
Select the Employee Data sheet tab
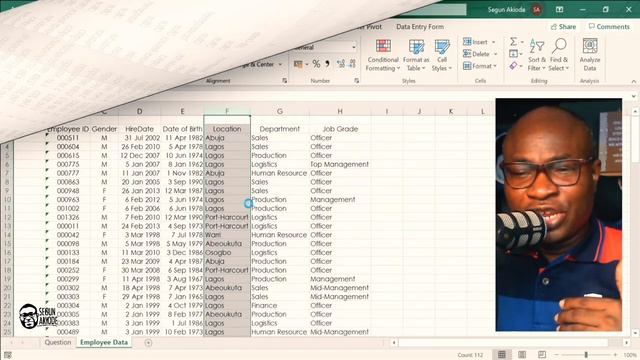(104, 342)
